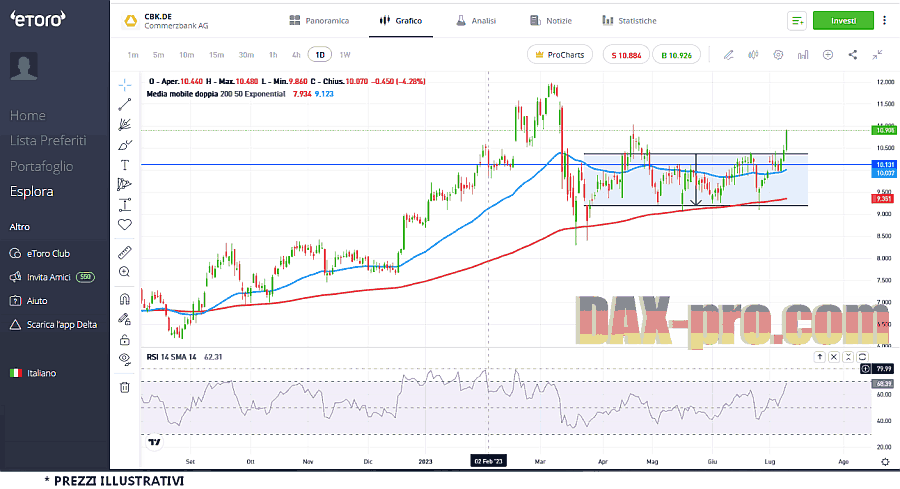Switch to the Notizie tab

pos(551,21)
